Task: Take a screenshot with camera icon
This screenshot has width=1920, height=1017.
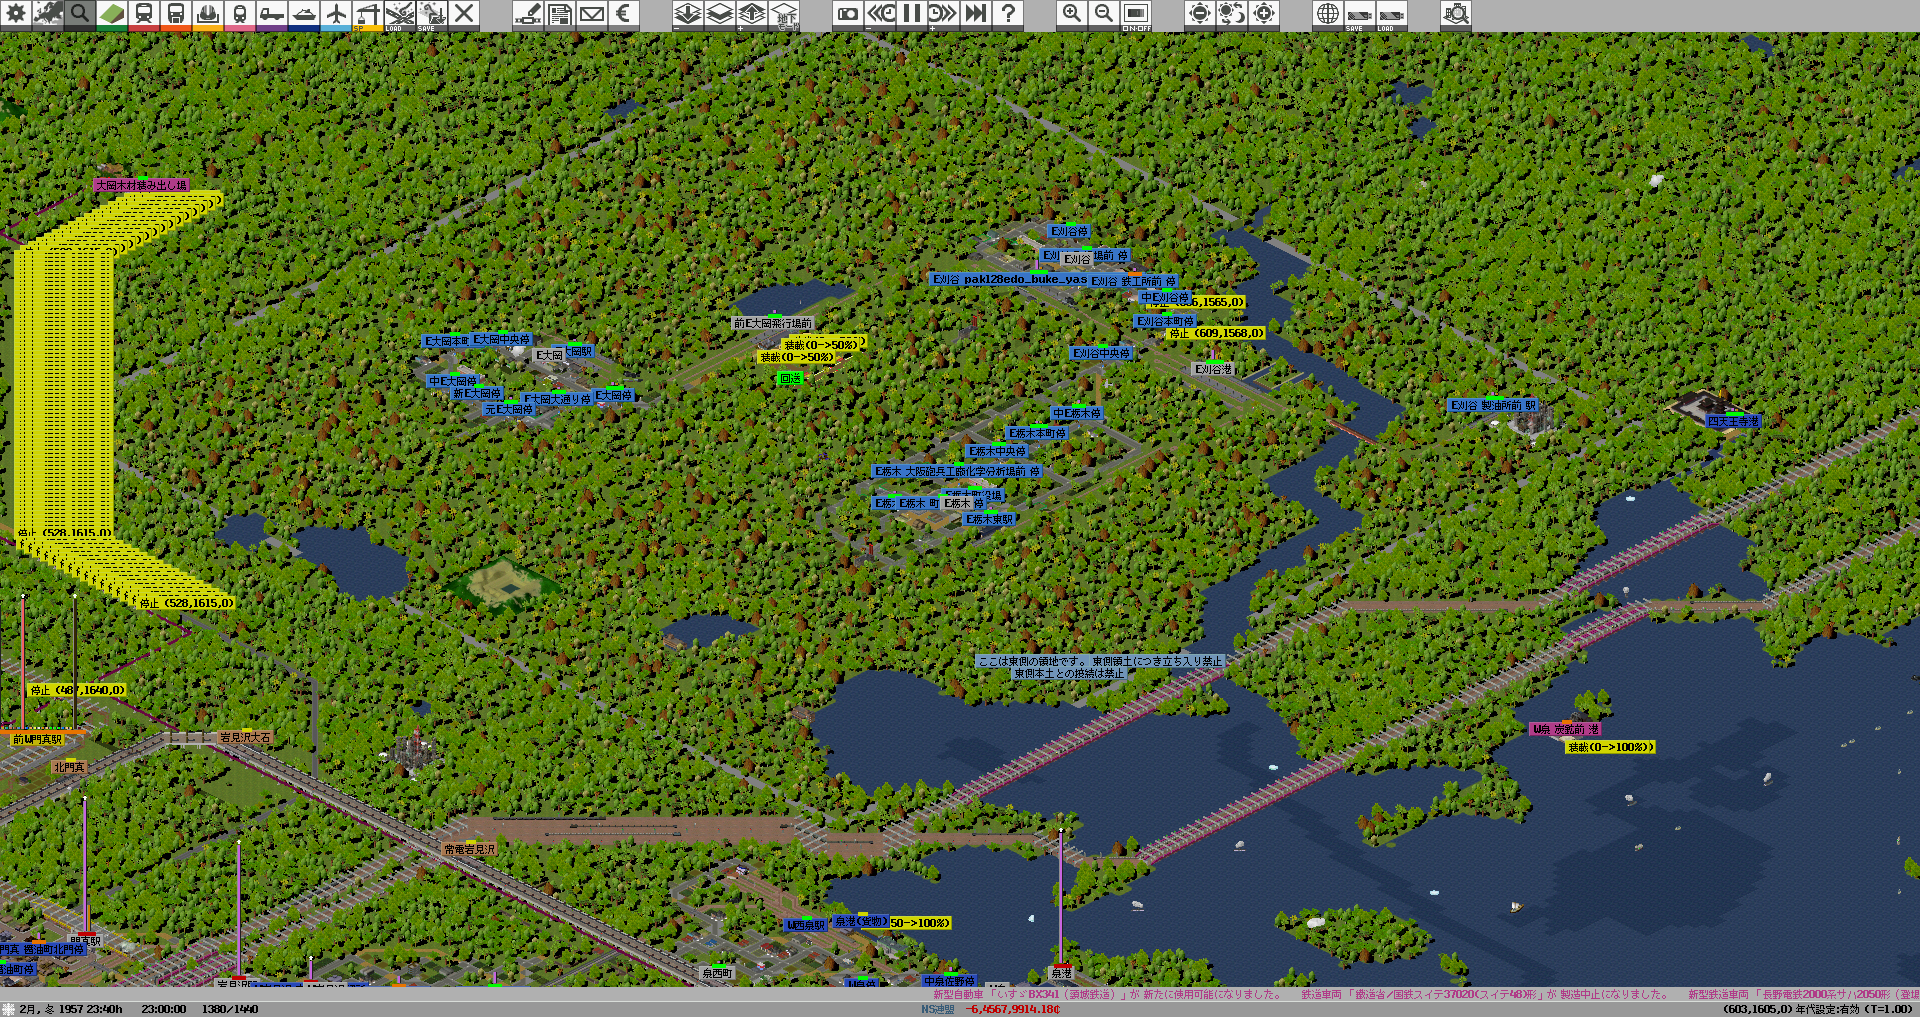Action: pyautogui.click(x=848, y=14)
